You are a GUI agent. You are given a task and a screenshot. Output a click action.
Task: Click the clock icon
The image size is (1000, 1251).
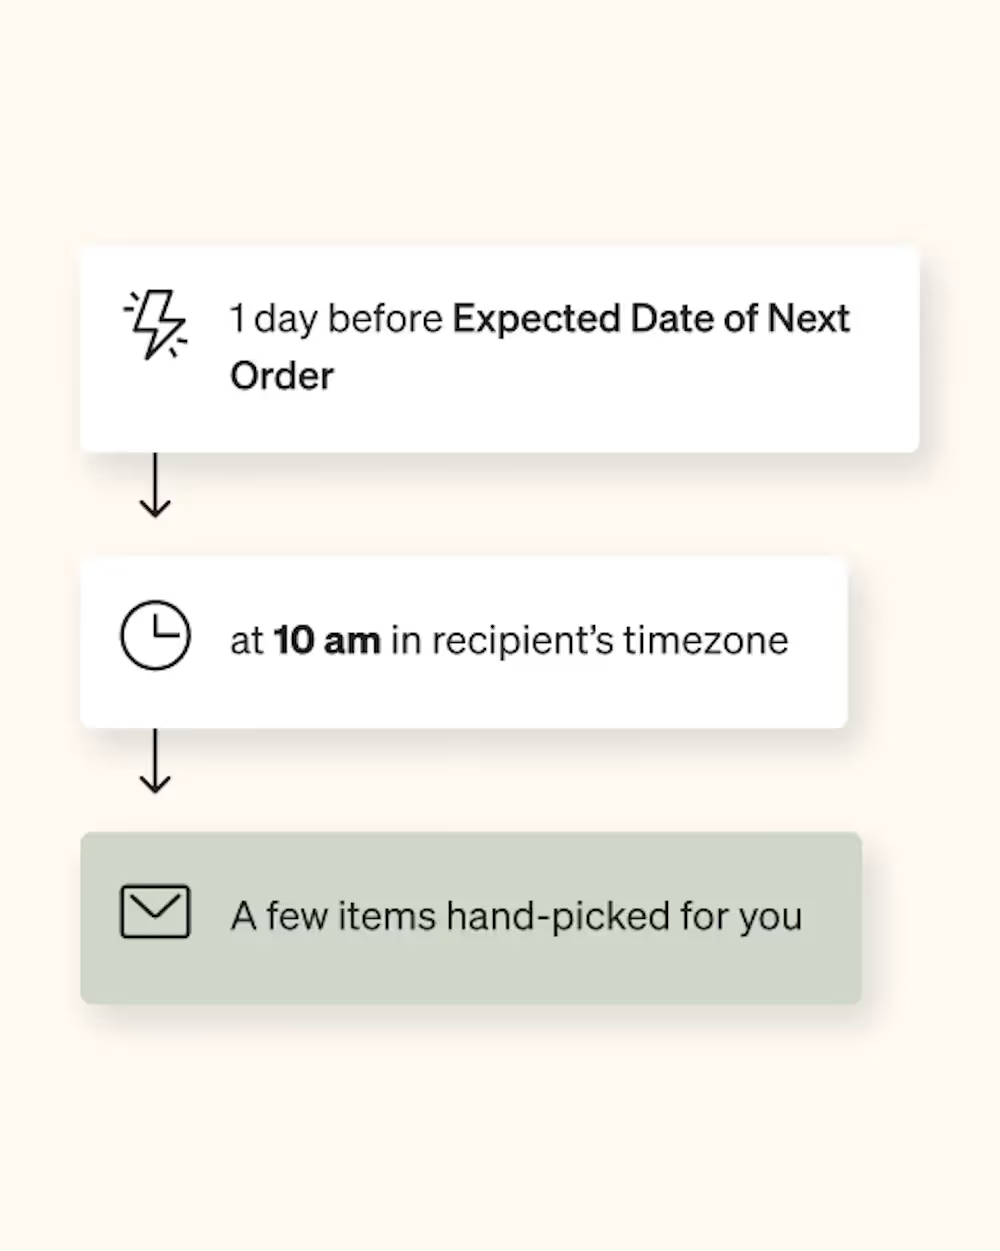click(155, 635)
